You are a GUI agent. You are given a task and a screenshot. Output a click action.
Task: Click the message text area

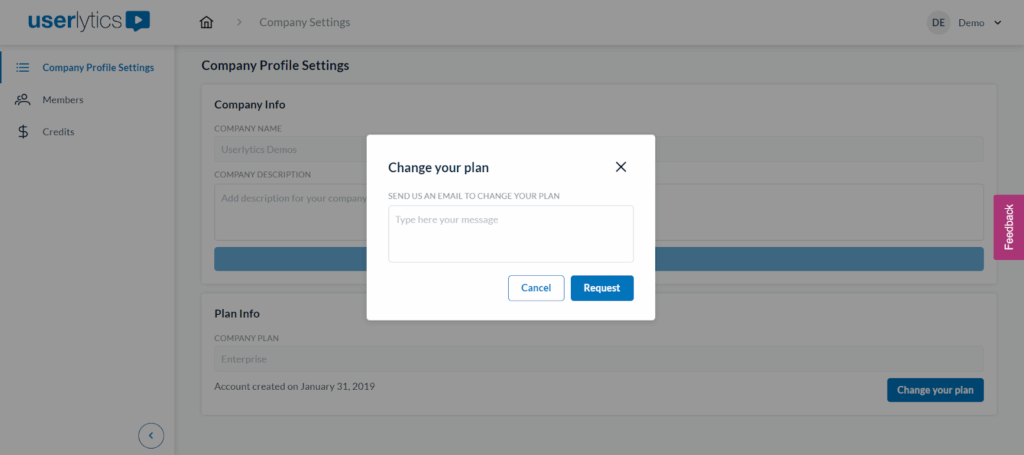[510, 234]
